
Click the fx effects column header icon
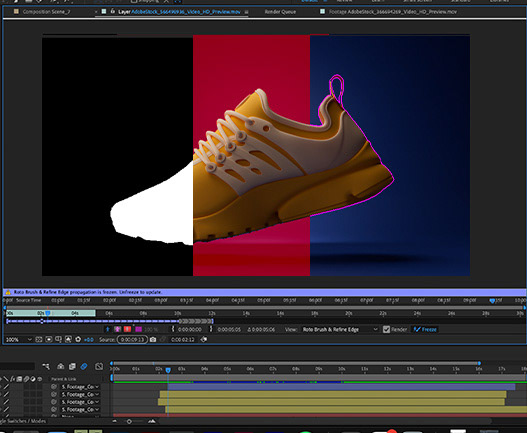coord(12,379)
